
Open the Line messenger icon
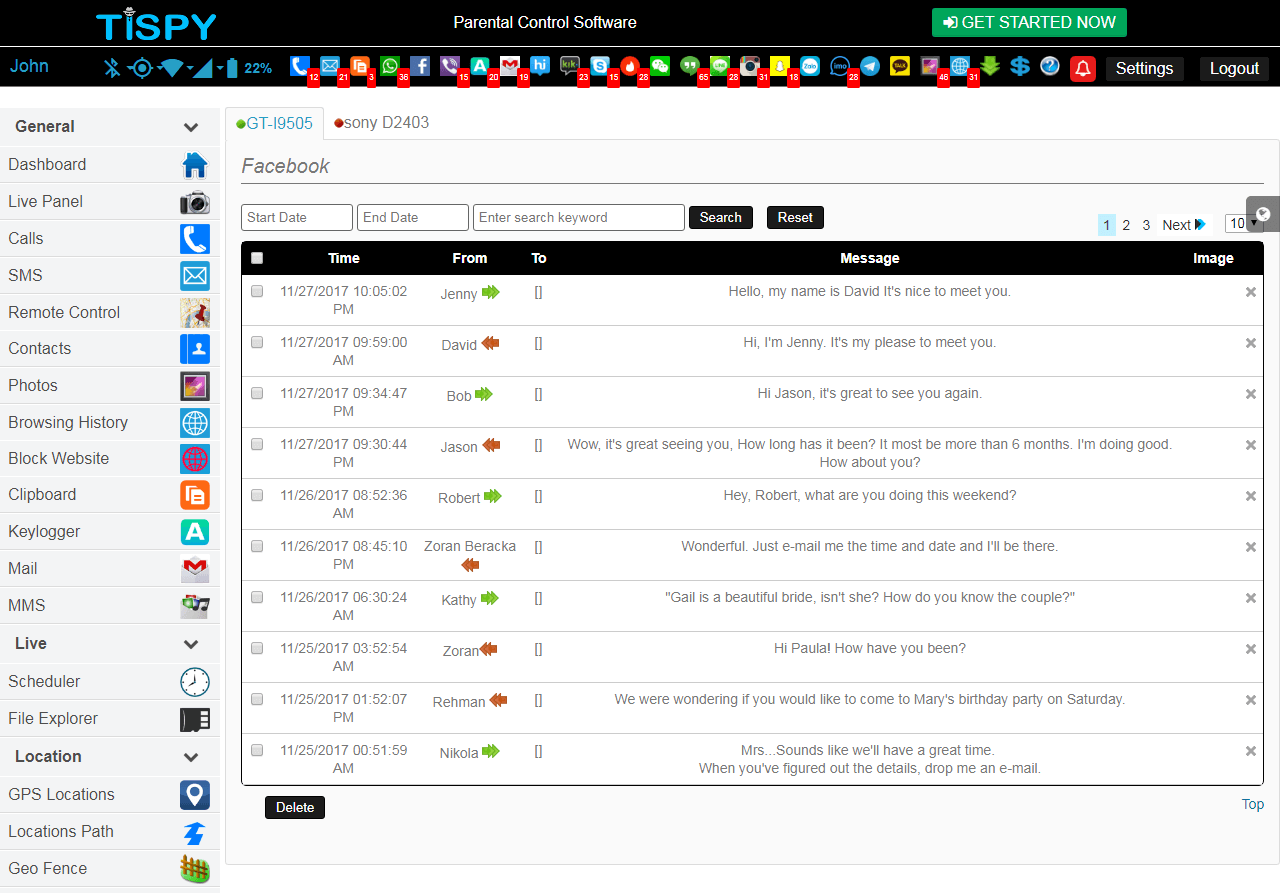pos(720,66)
